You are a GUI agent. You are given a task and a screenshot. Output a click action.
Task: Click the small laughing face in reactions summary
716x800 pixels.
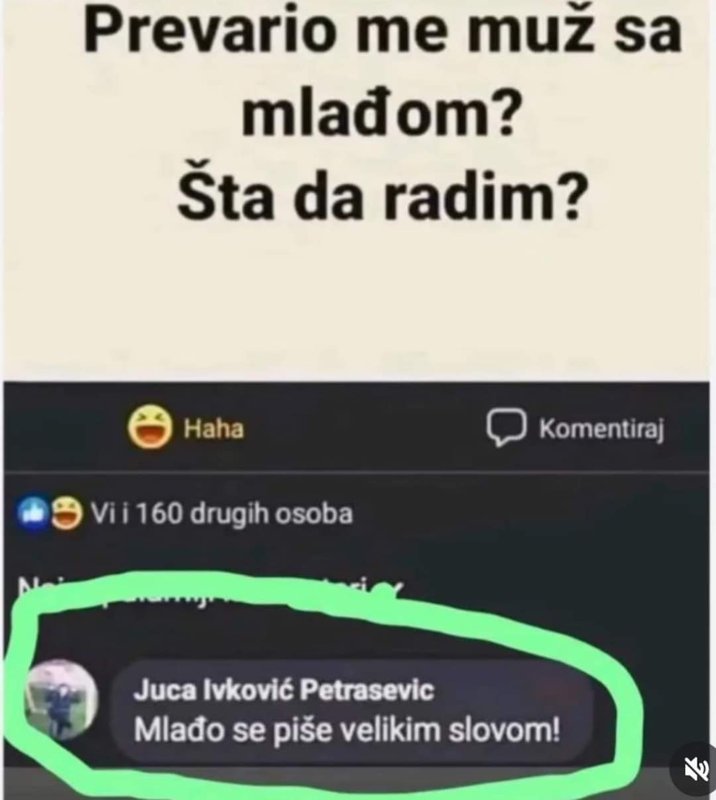pyautogui.click(x=67, y=514)
